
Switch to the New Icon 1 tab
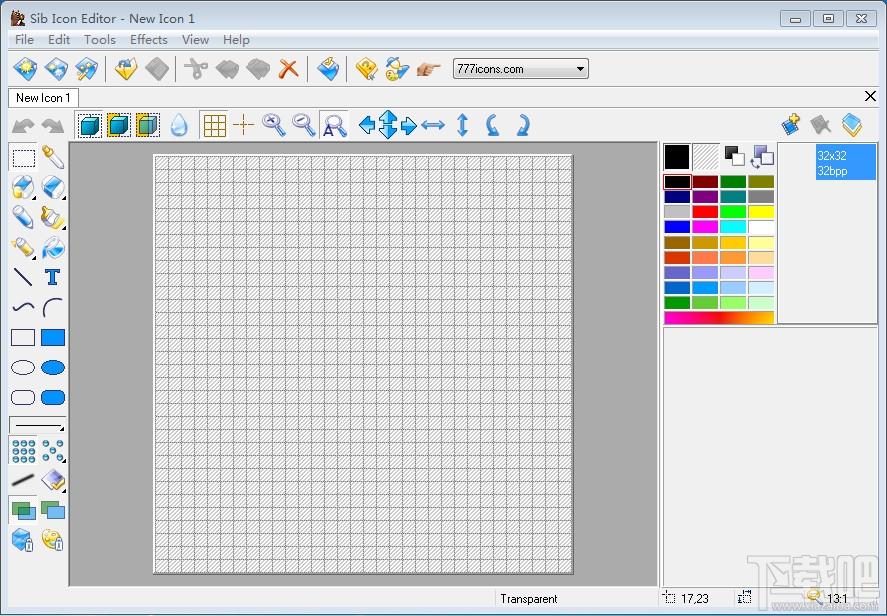point(43,98)
